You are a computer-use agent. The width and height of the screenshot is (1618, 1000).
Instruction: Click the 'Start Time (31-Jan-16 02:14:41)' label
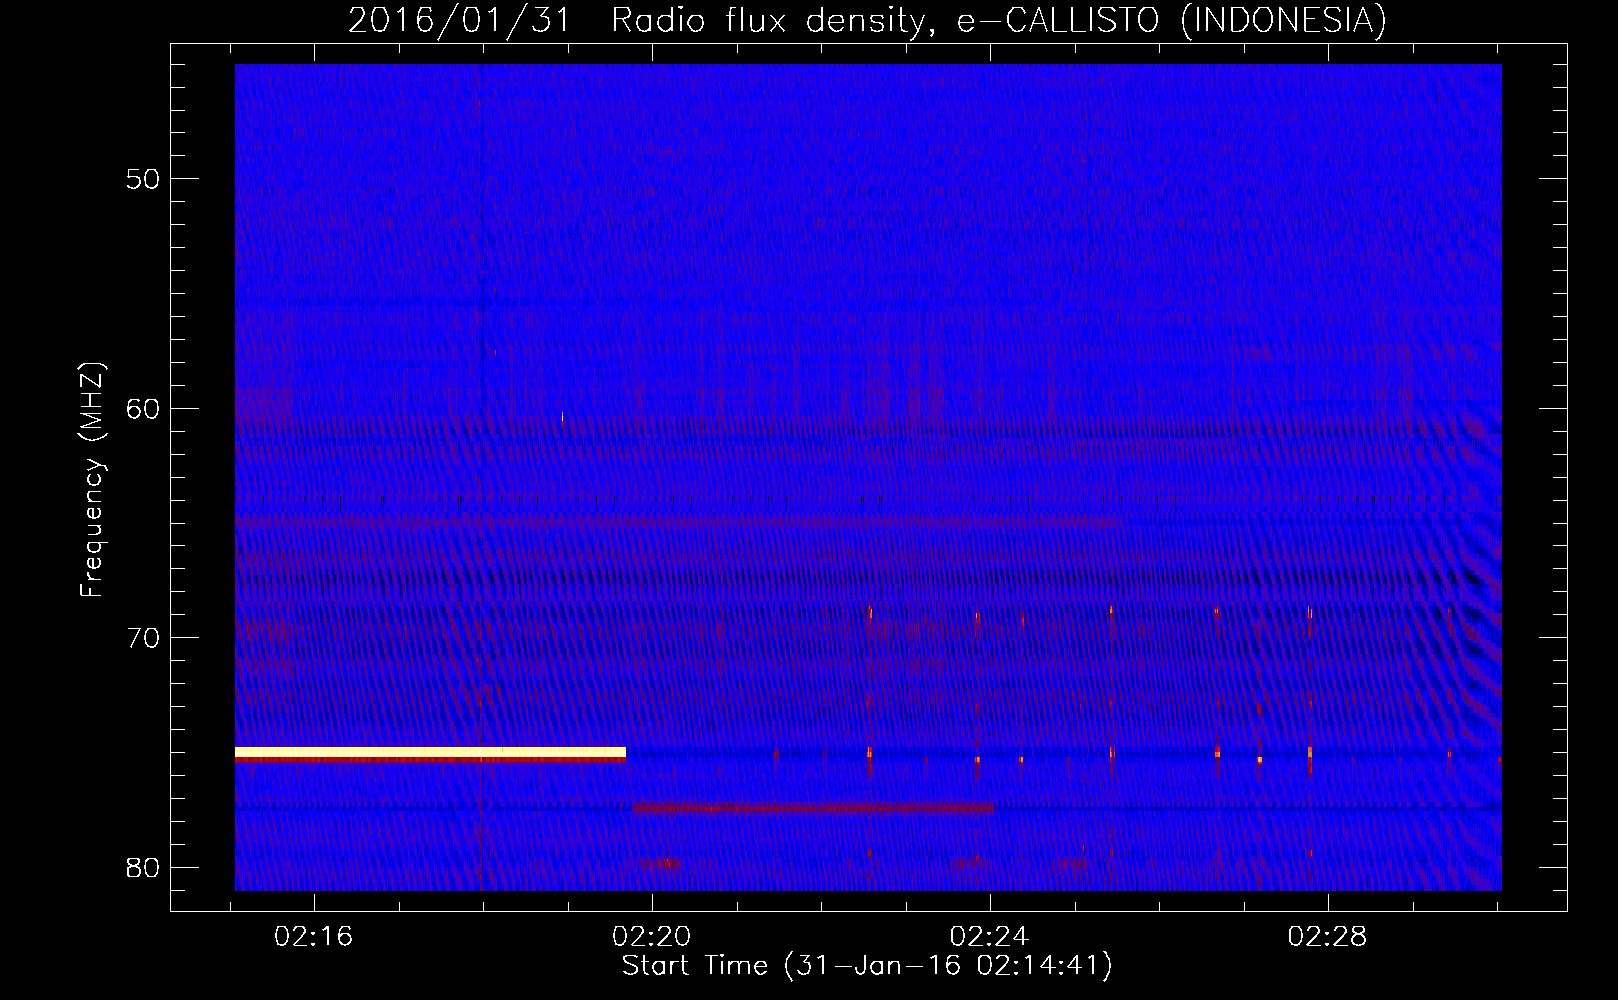[x=867, y=966]
